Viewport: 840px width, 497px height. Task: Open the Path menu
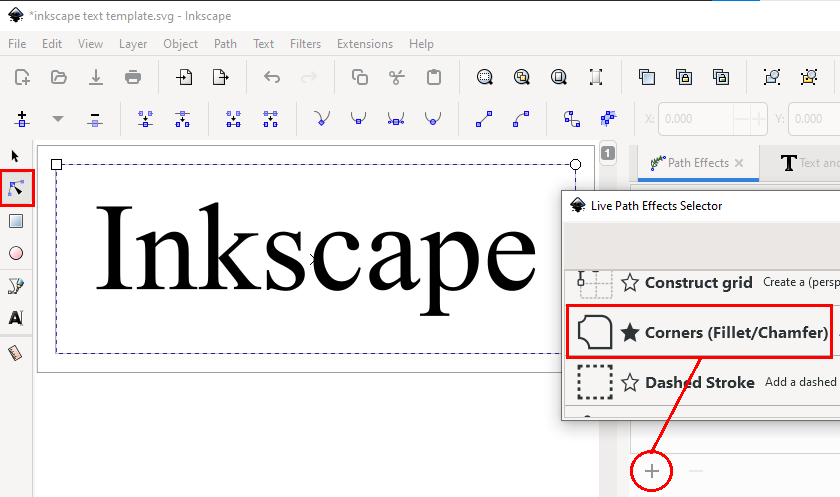pos(225,44)
